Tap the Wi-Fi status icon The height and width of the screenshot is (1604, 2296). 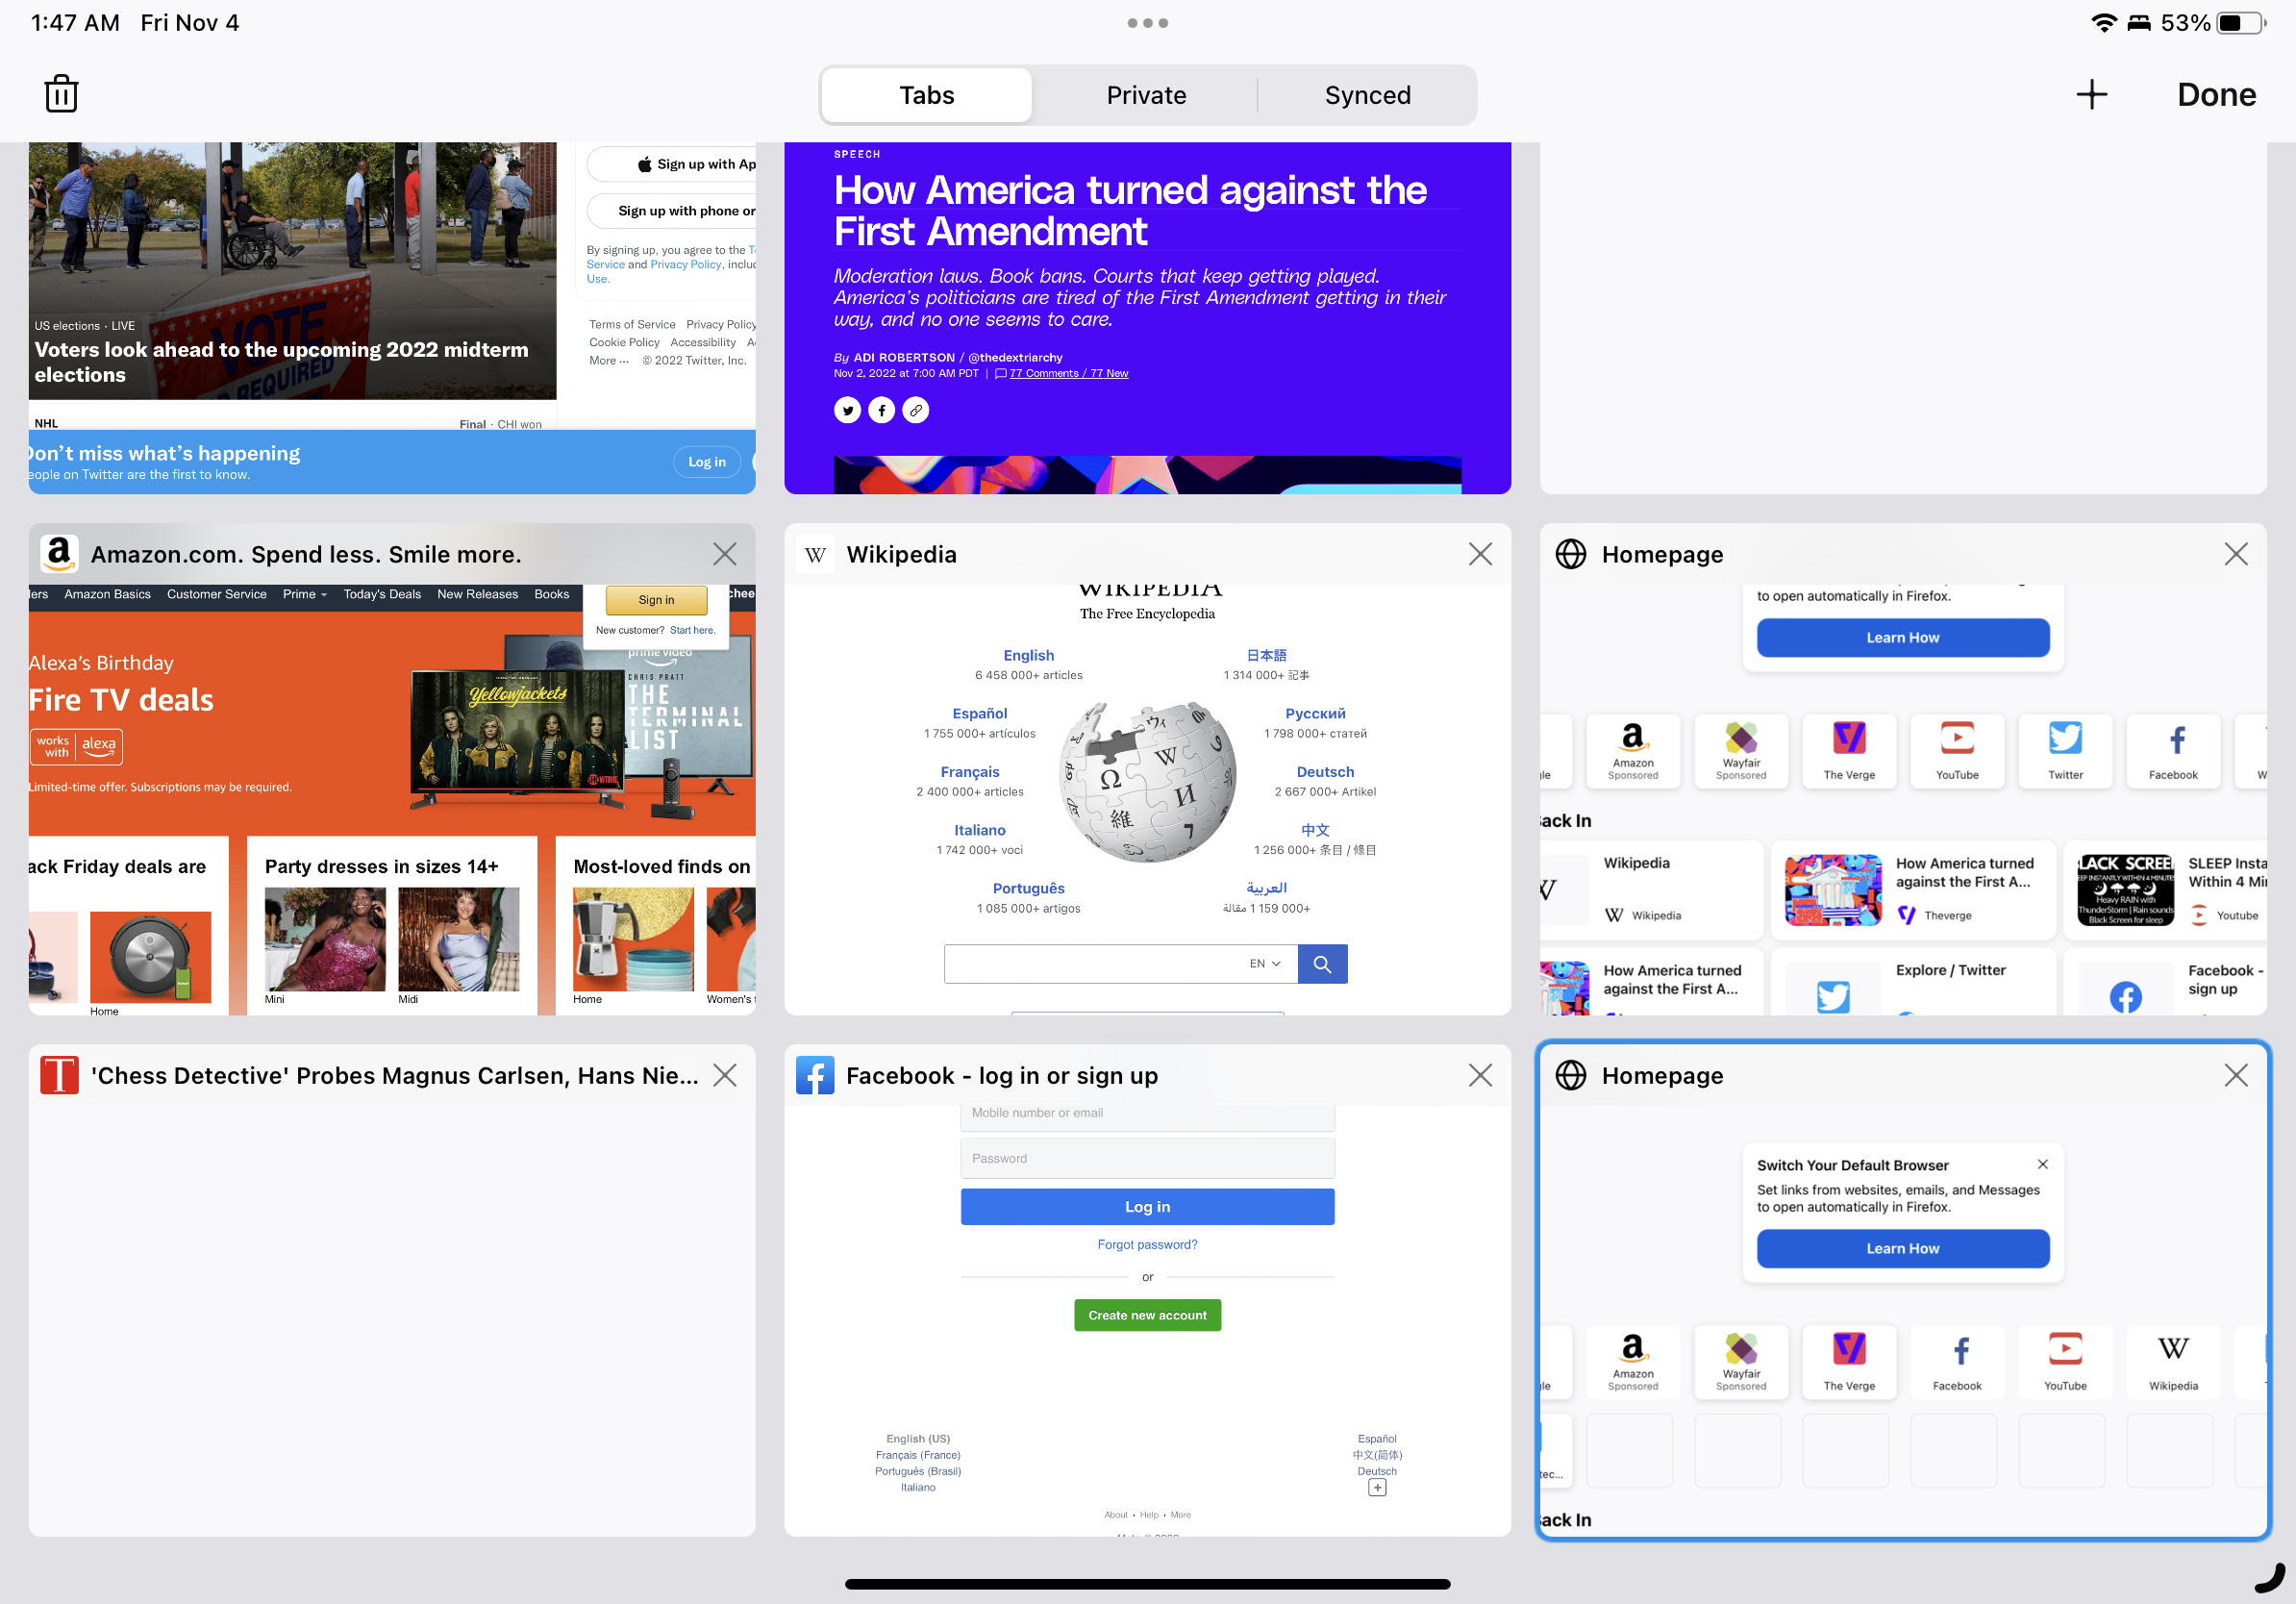tap(2104, 23)
